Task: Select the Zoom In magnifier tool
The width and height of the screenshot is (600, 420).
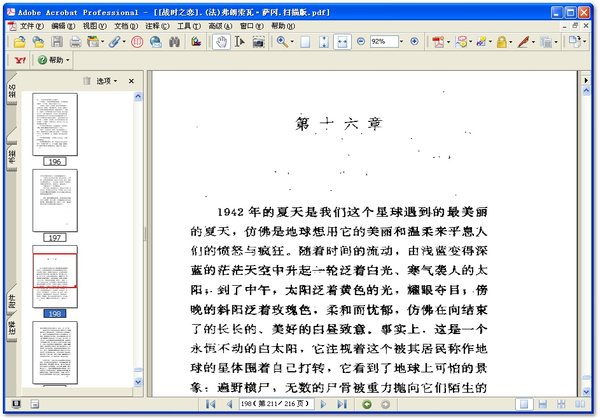Action: click(x=282, y=42)
